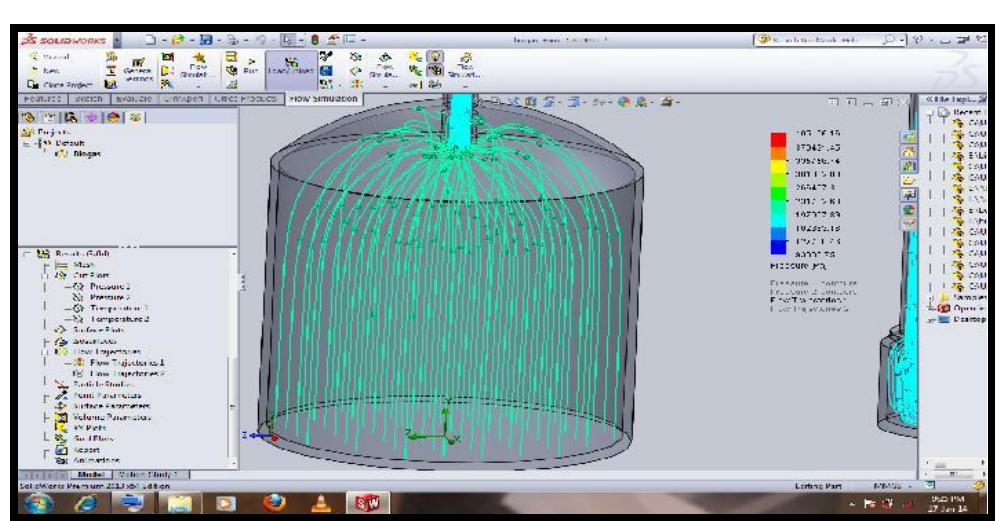Click the Rebuild traffic light icon
The height and width of the screenshot is (521, 1006).
pyautogui.click(x=315, y=41)
